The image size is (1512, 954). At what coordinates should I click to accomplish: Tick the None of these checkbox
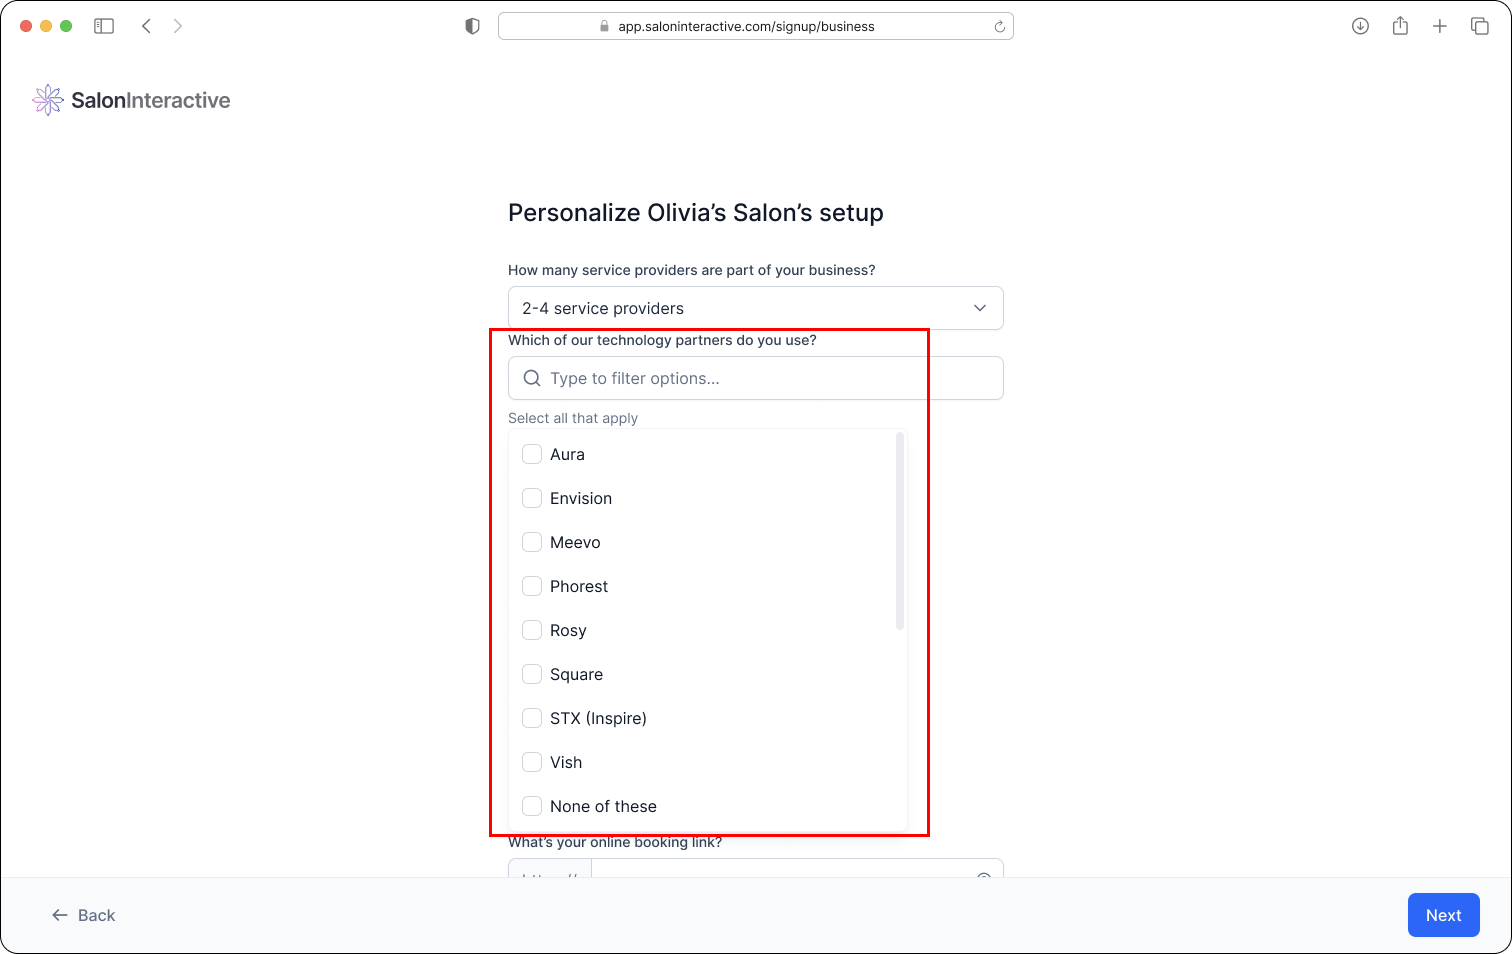click(532, 806)
